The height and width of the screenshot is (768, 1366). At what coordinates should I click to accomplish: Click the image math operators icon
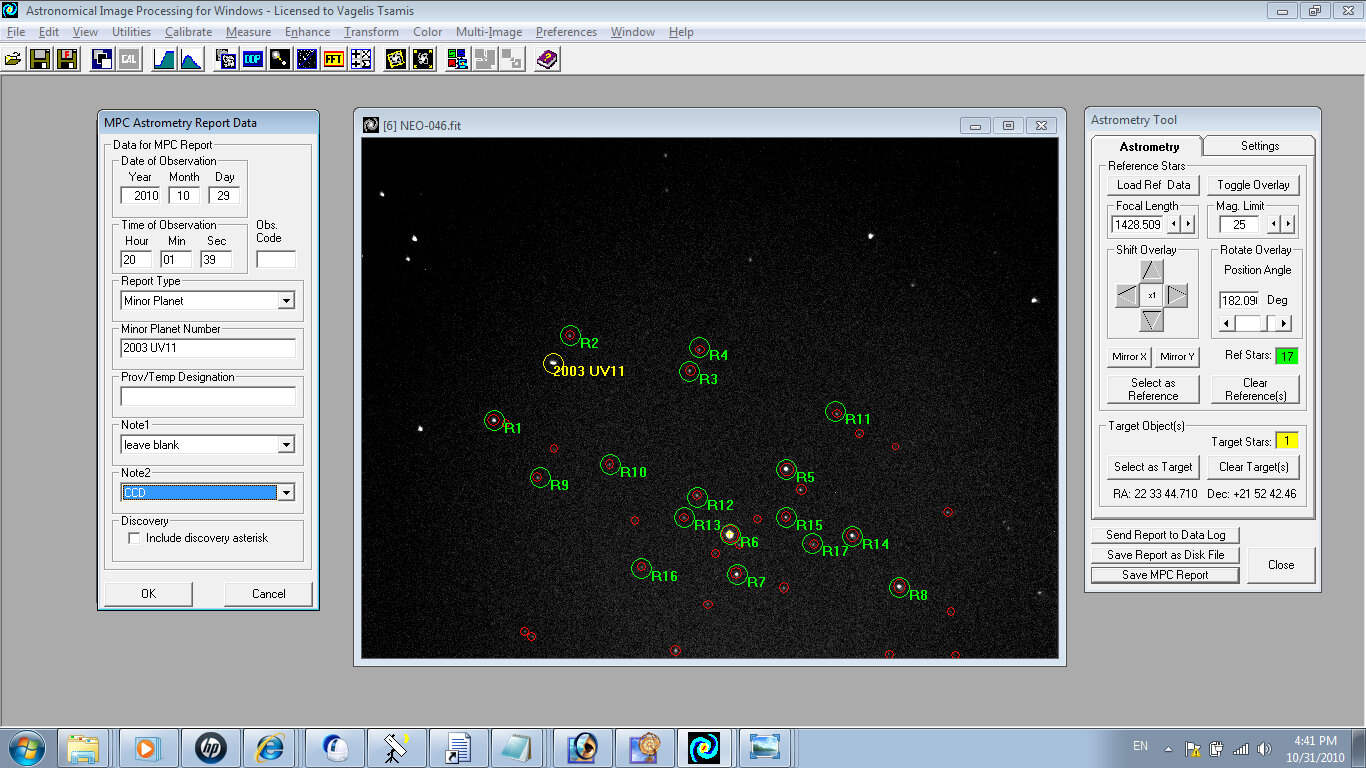[361, 59]
